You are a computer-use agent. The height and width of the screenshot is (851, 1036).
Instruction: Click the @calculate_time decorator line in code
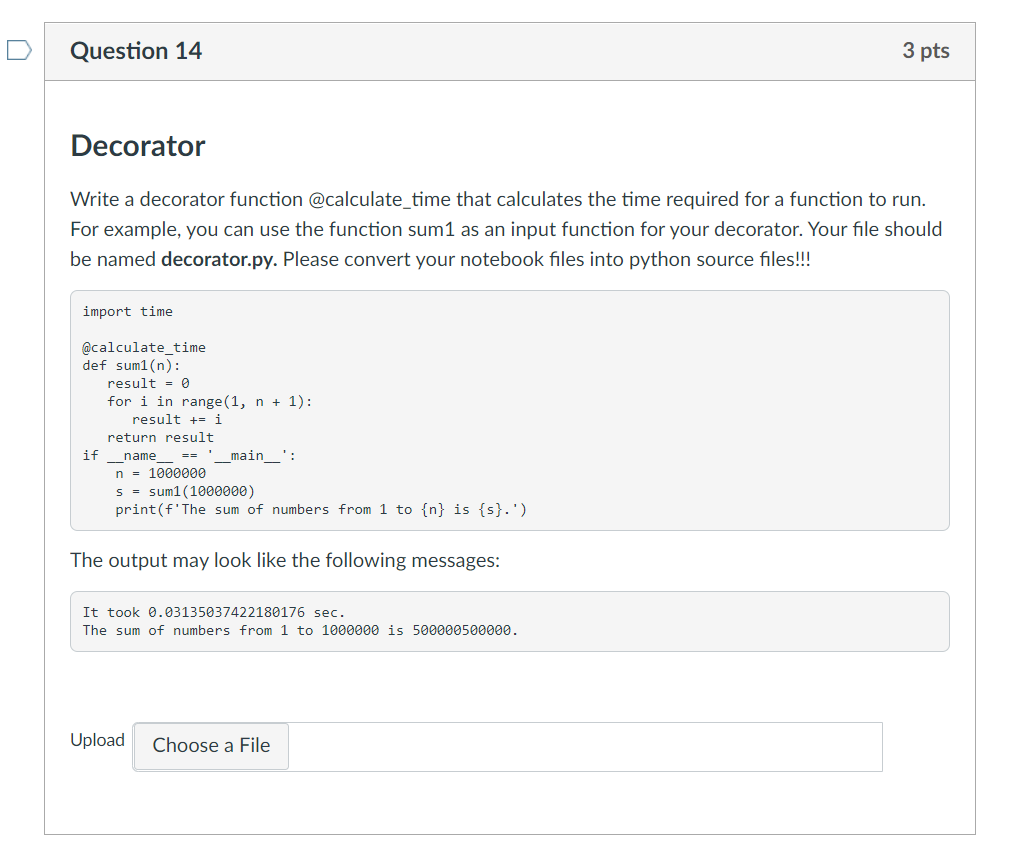(144, 348)
